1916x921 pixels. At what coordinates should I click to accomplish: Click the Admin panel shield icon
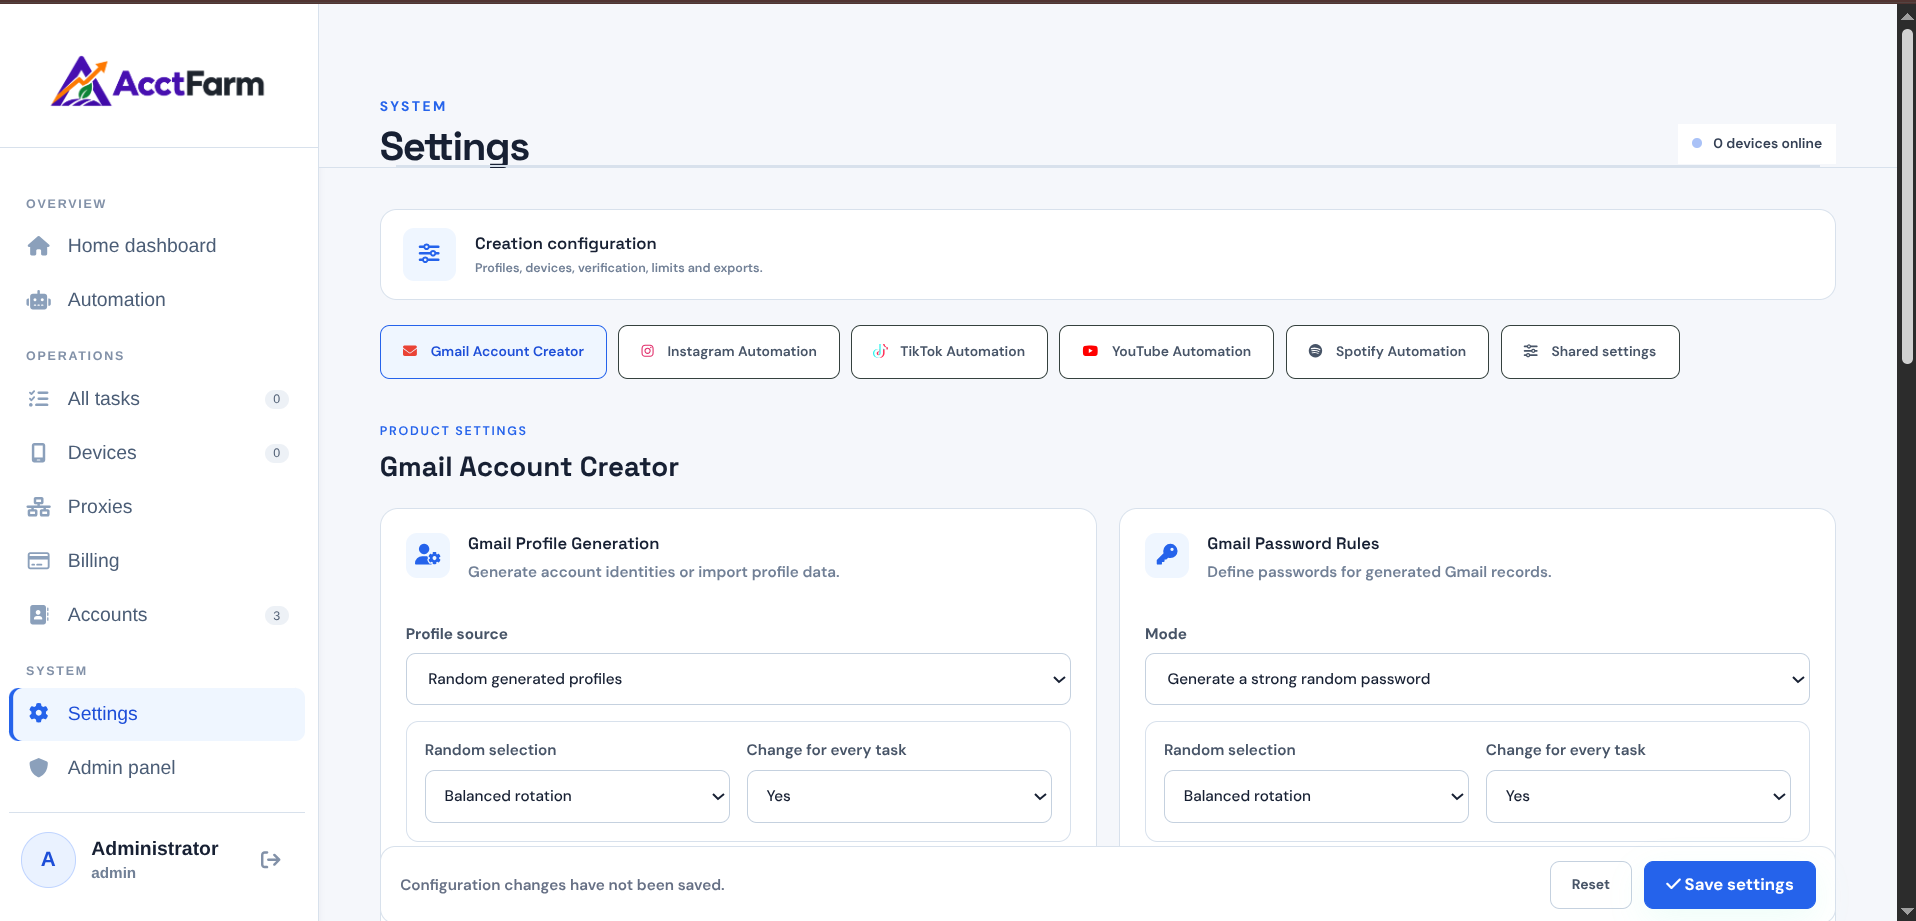click(x=39, y=768)
